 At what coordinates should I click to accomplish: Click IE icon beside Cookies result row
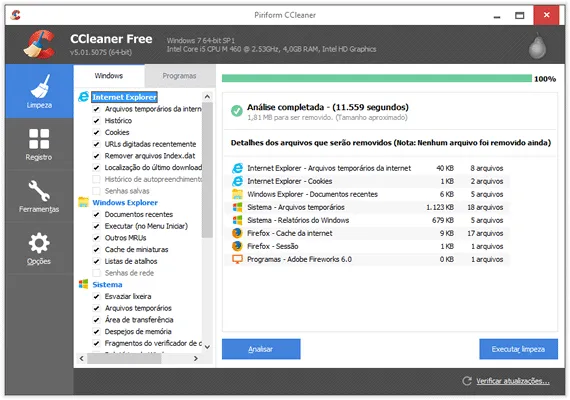coord(237,181)
